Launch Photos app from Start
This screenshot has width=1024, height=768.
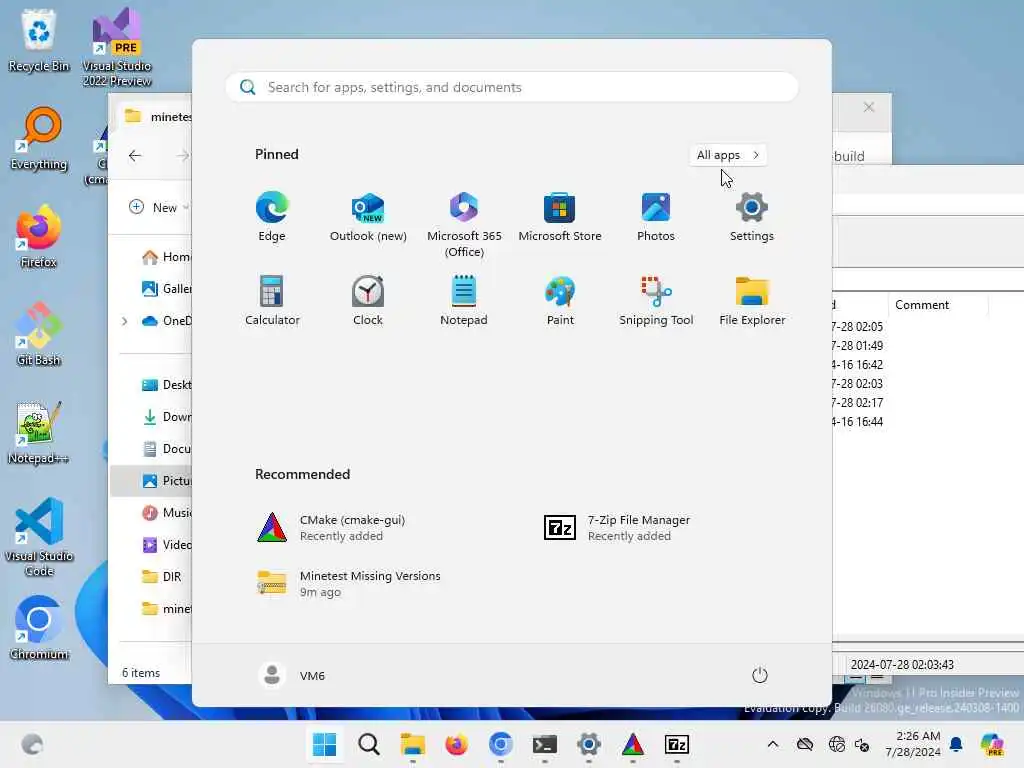tap(656, 217)
